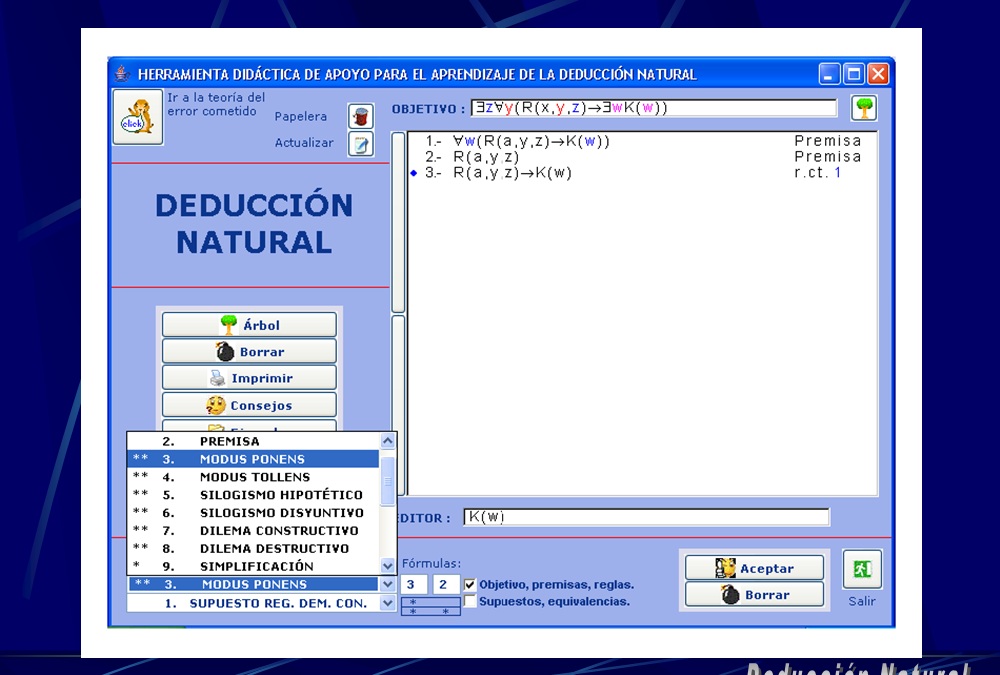The image size is (1000, 675).
Task: Click the Aceptar button
Action: click(x=754, y=568)
